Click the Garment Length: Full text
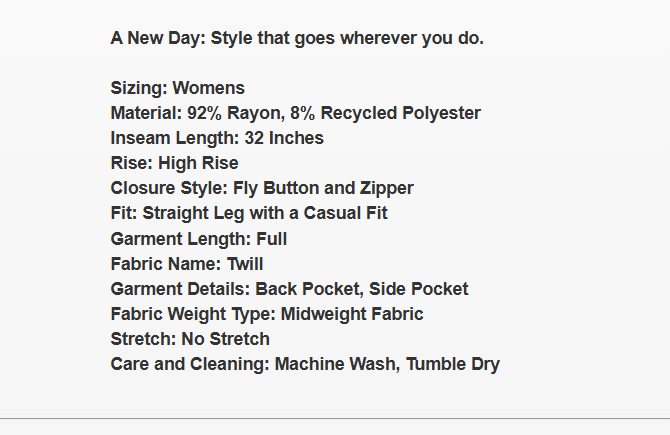The image size is (670, 435). click(199, 239)
